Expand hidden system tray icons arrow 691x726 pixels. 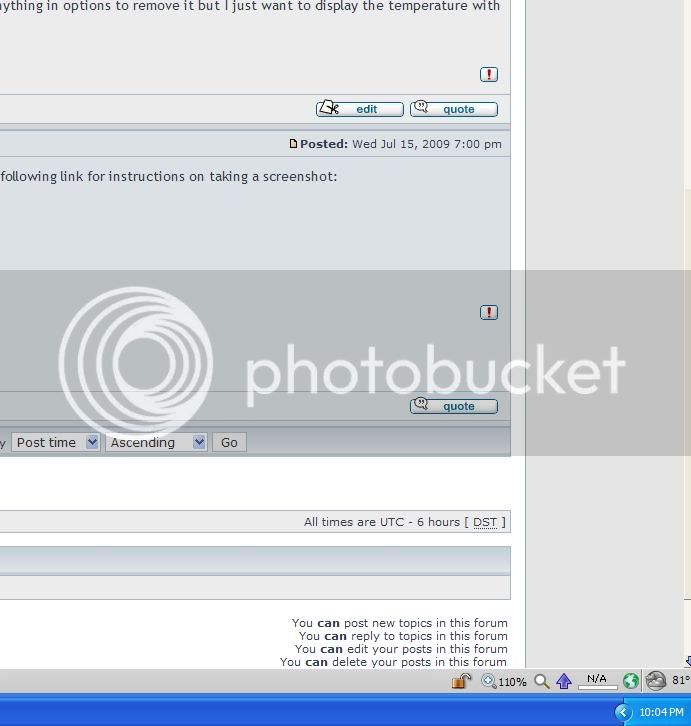coord(623,712)
